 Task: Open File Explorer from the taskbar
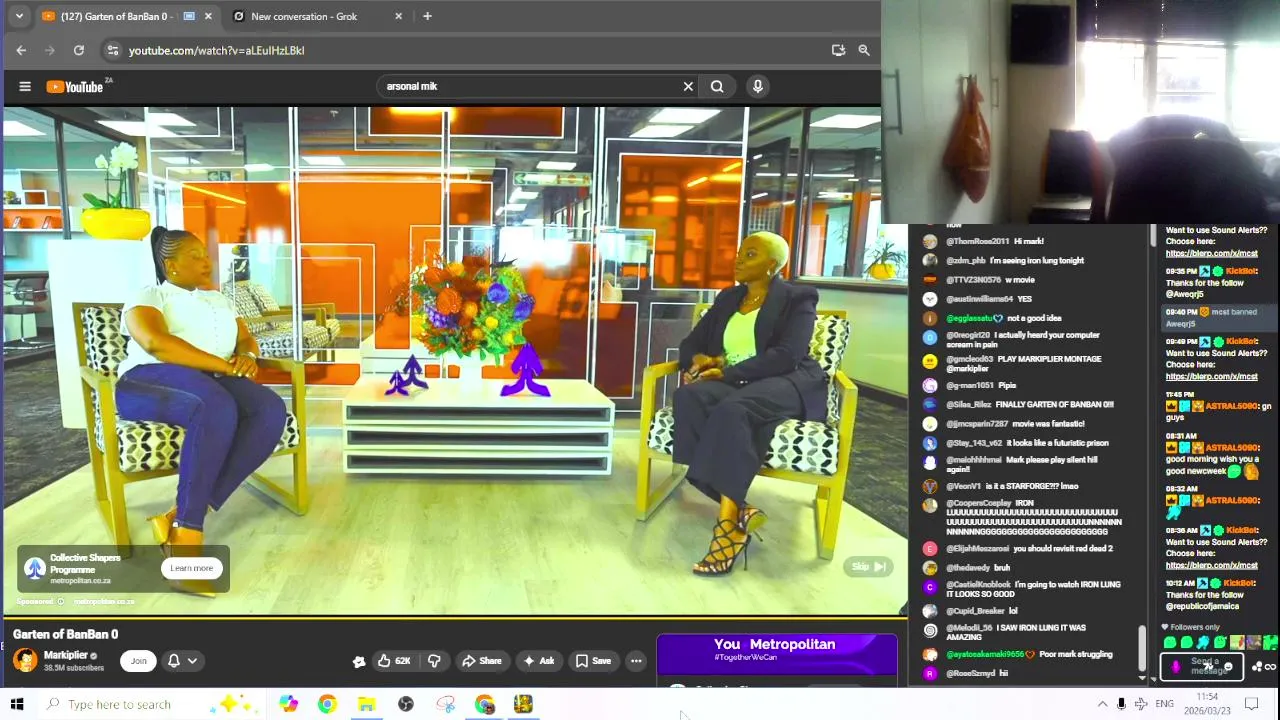pos(366,704)
